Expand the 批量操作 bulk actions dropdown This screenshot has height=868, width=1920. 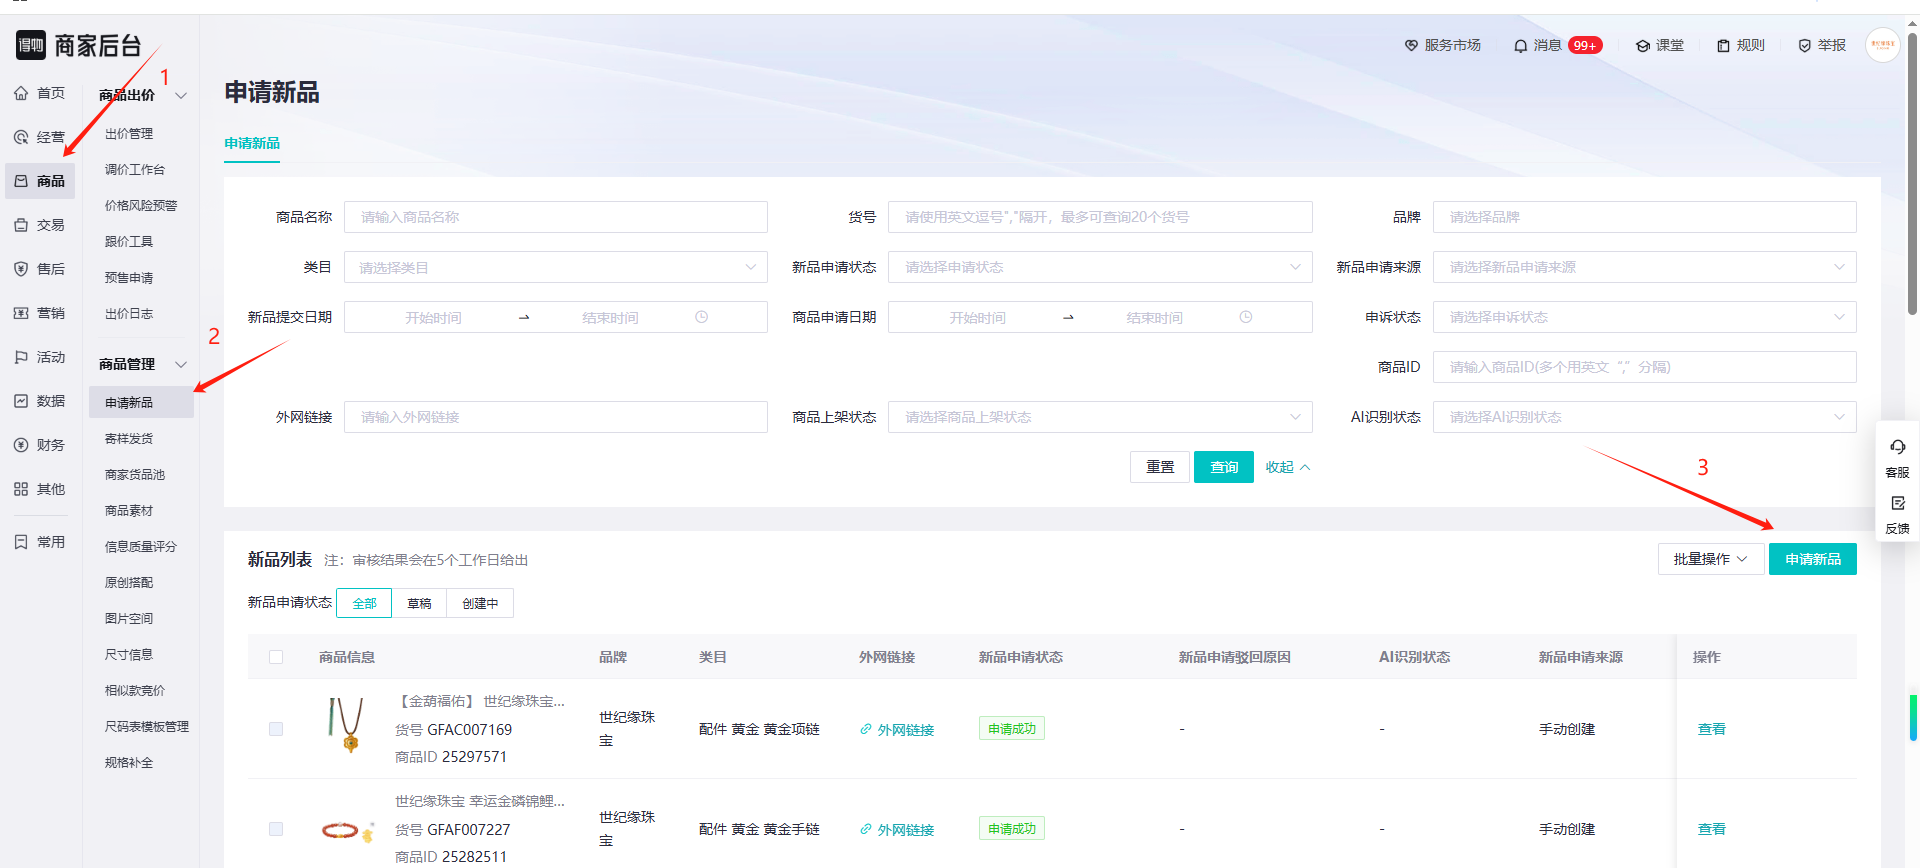point(1710,559)
